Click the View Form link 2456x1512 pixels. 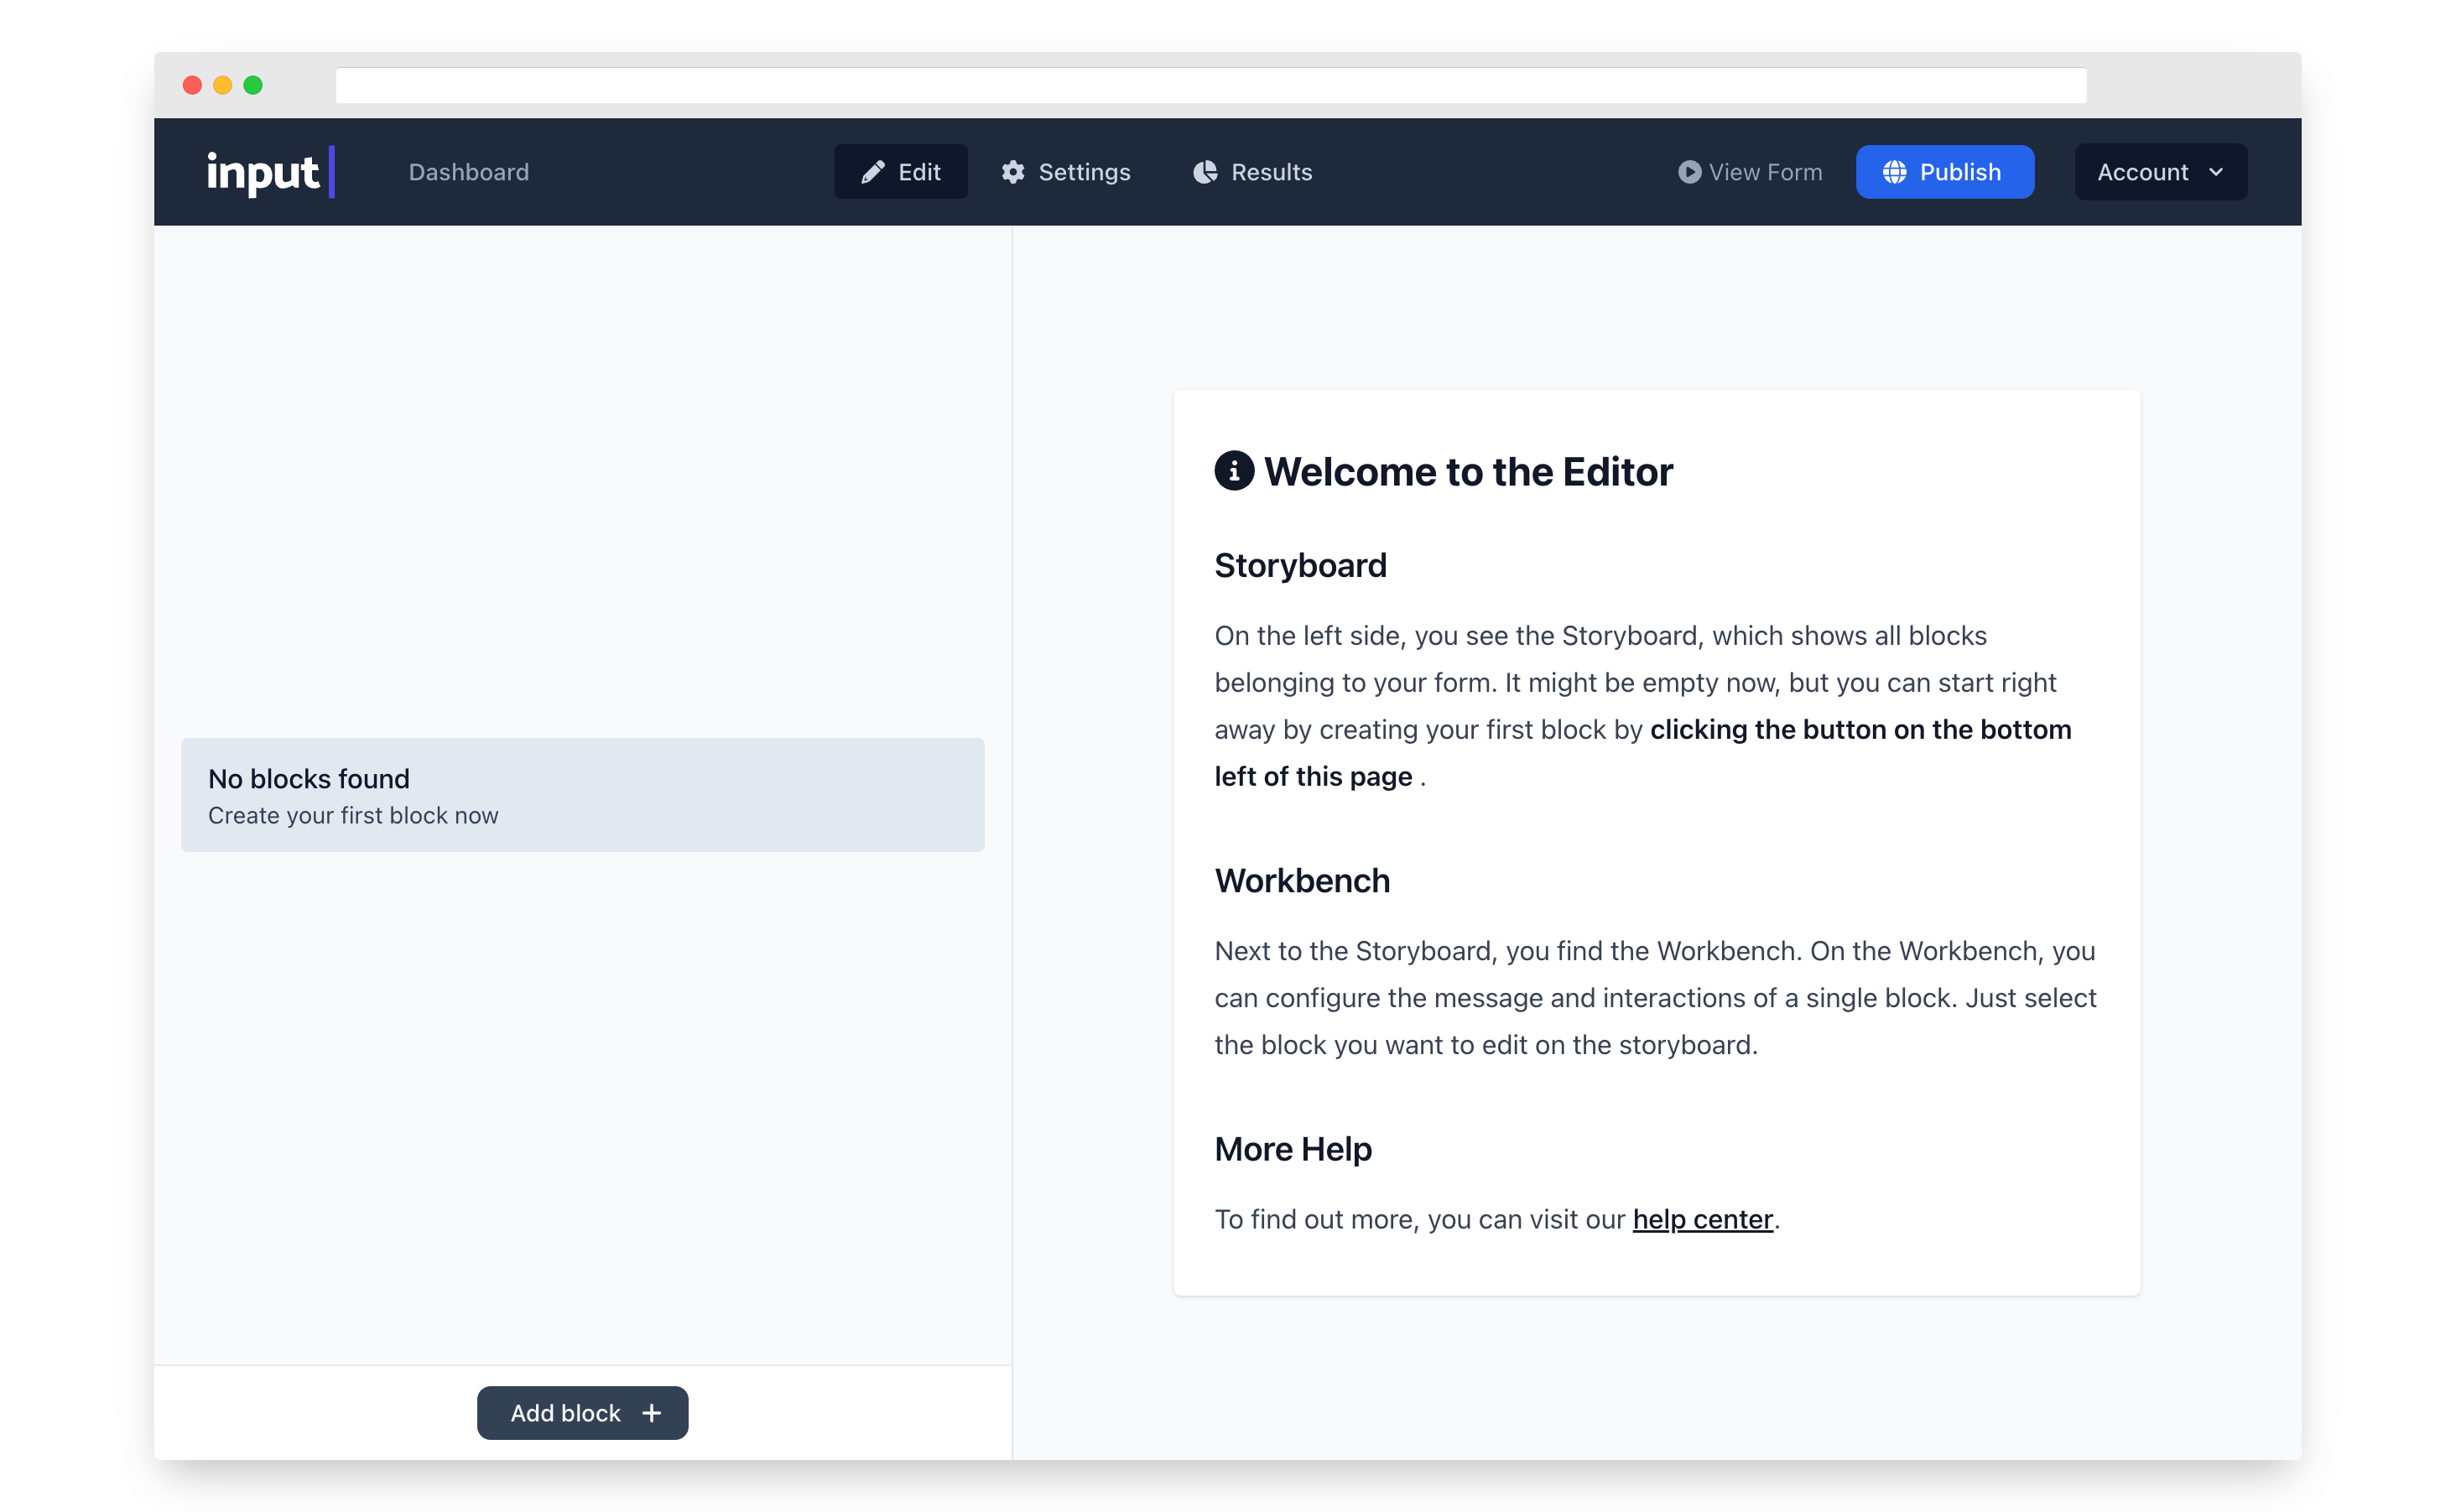coord(1765,172)
